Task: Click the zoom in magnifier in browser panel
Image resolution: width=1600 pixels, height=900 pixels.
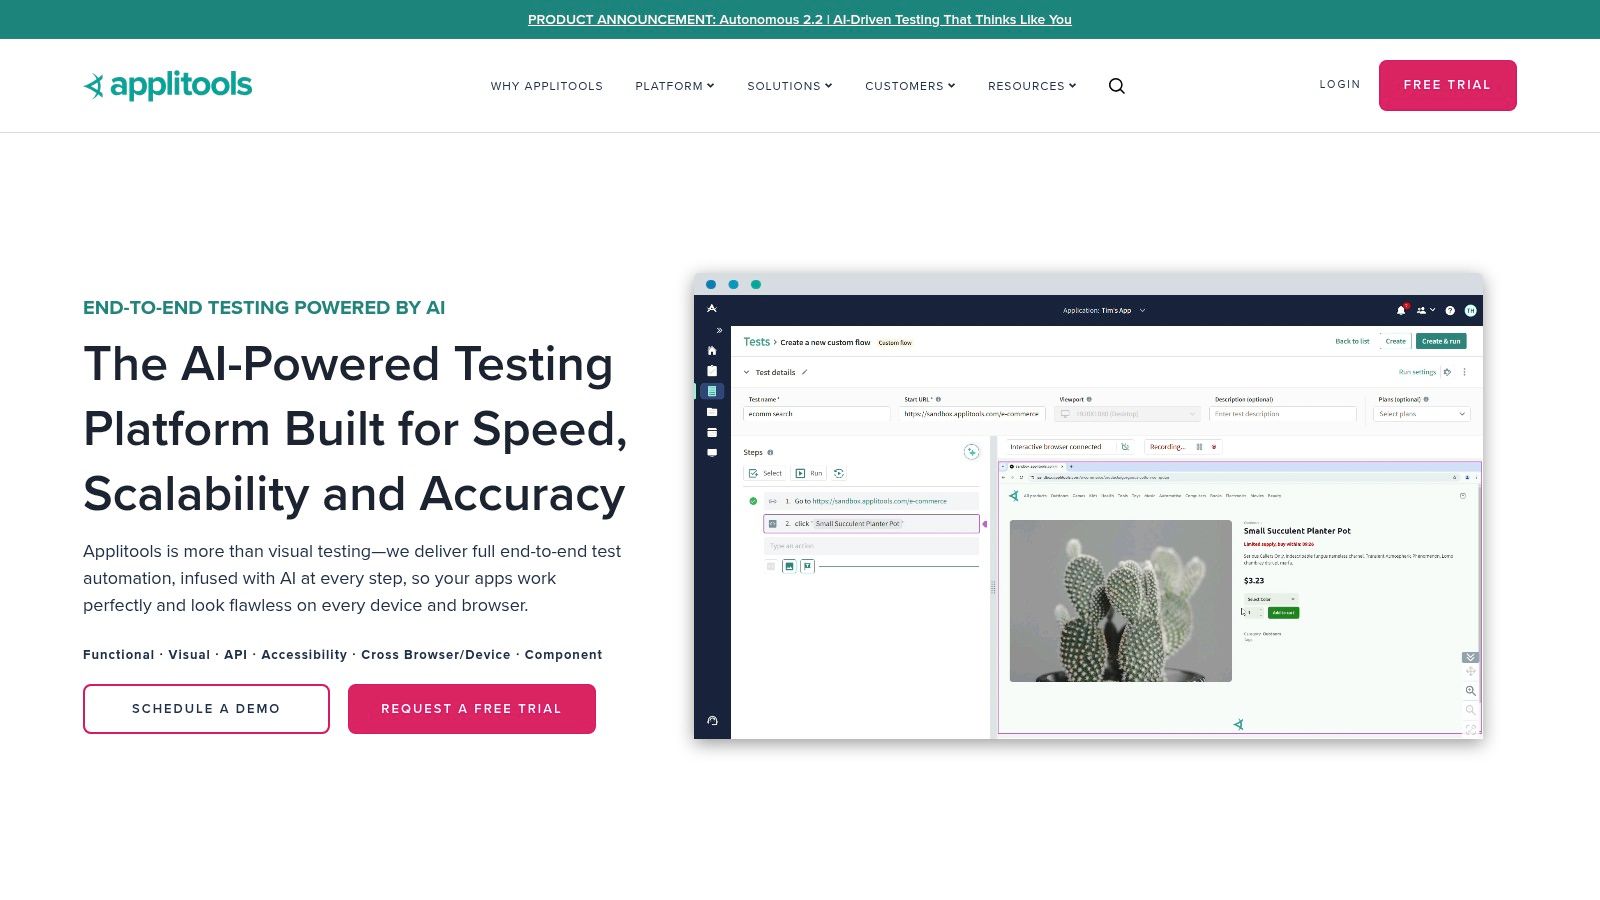Action: pyautogui.click(x=1470, y=691)
